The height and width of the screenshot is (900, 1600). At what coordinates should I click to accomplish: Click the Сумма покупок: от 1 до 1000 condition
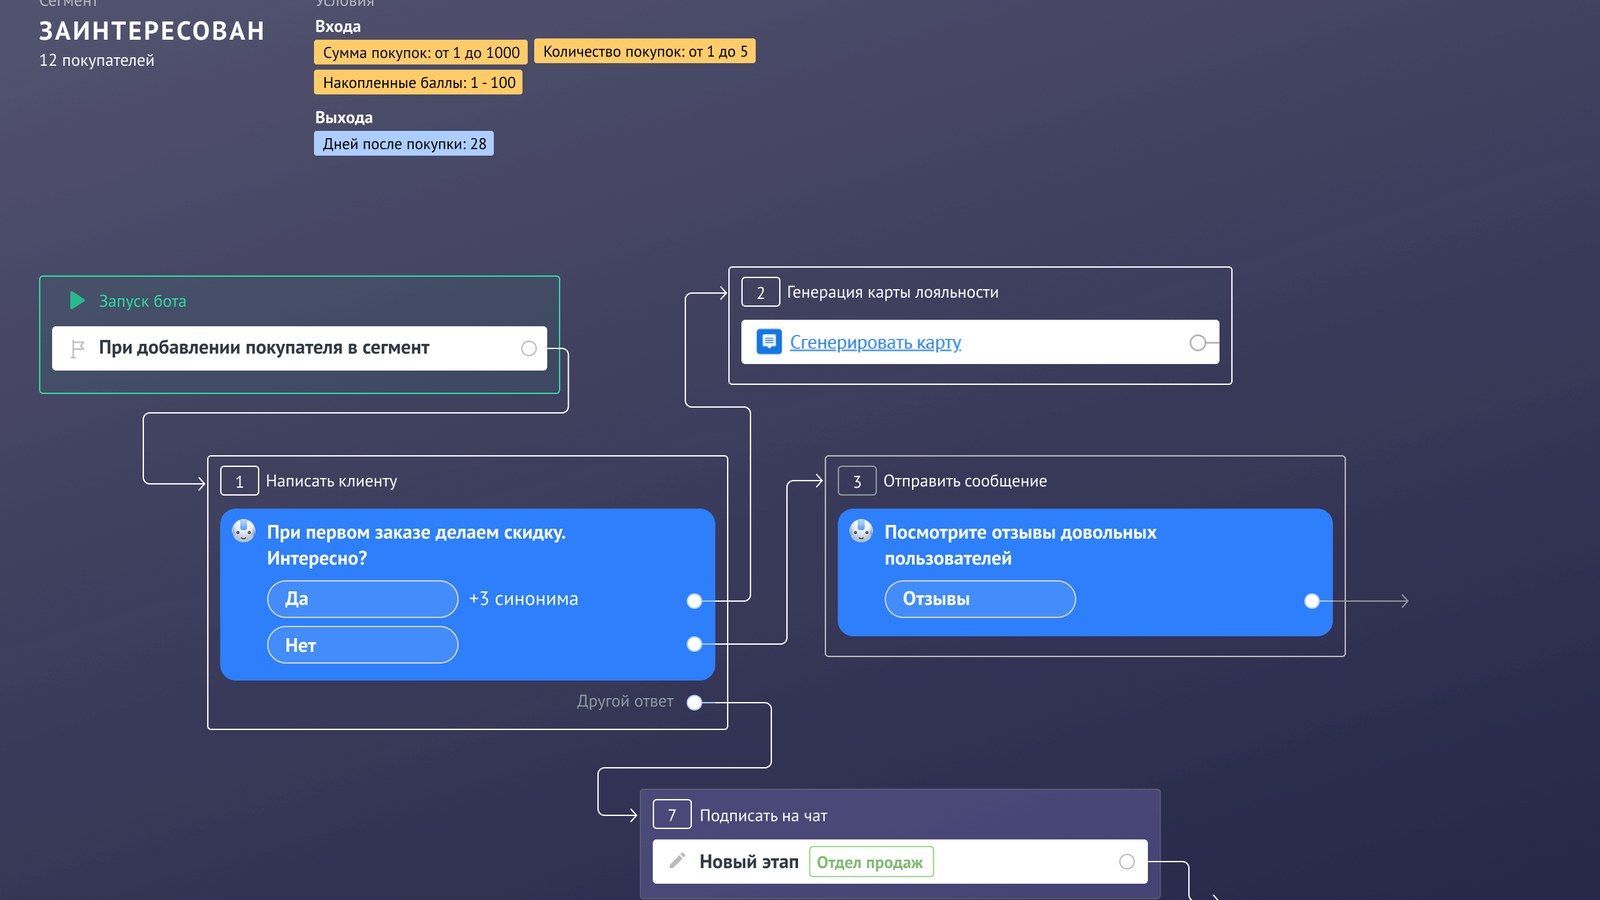[x=421, y=52]
